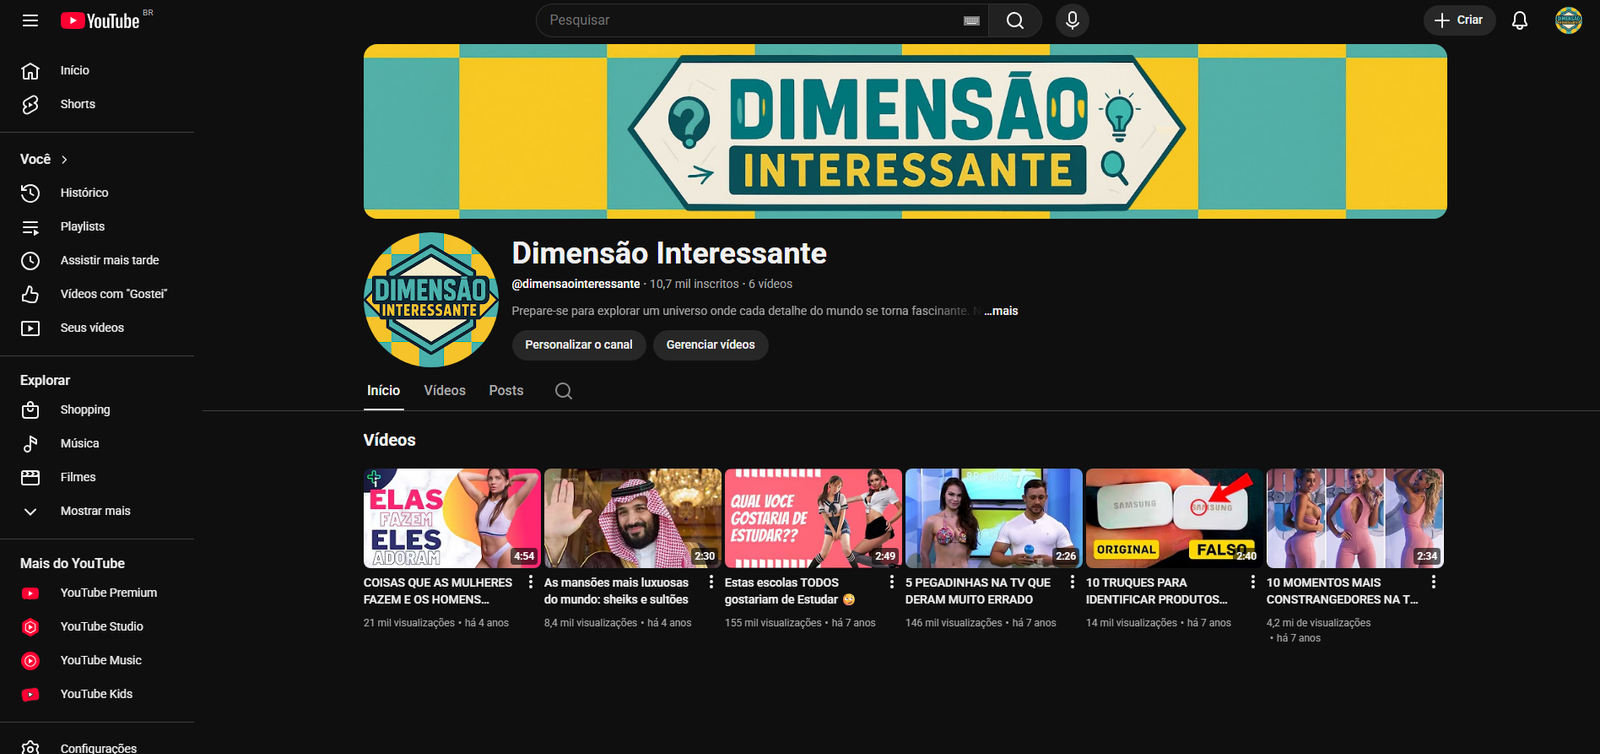Image resolution: width=1600 pixels, height=754 pixels.
Task: Open the hamburger guide menu
Action: tap(30, 20)
